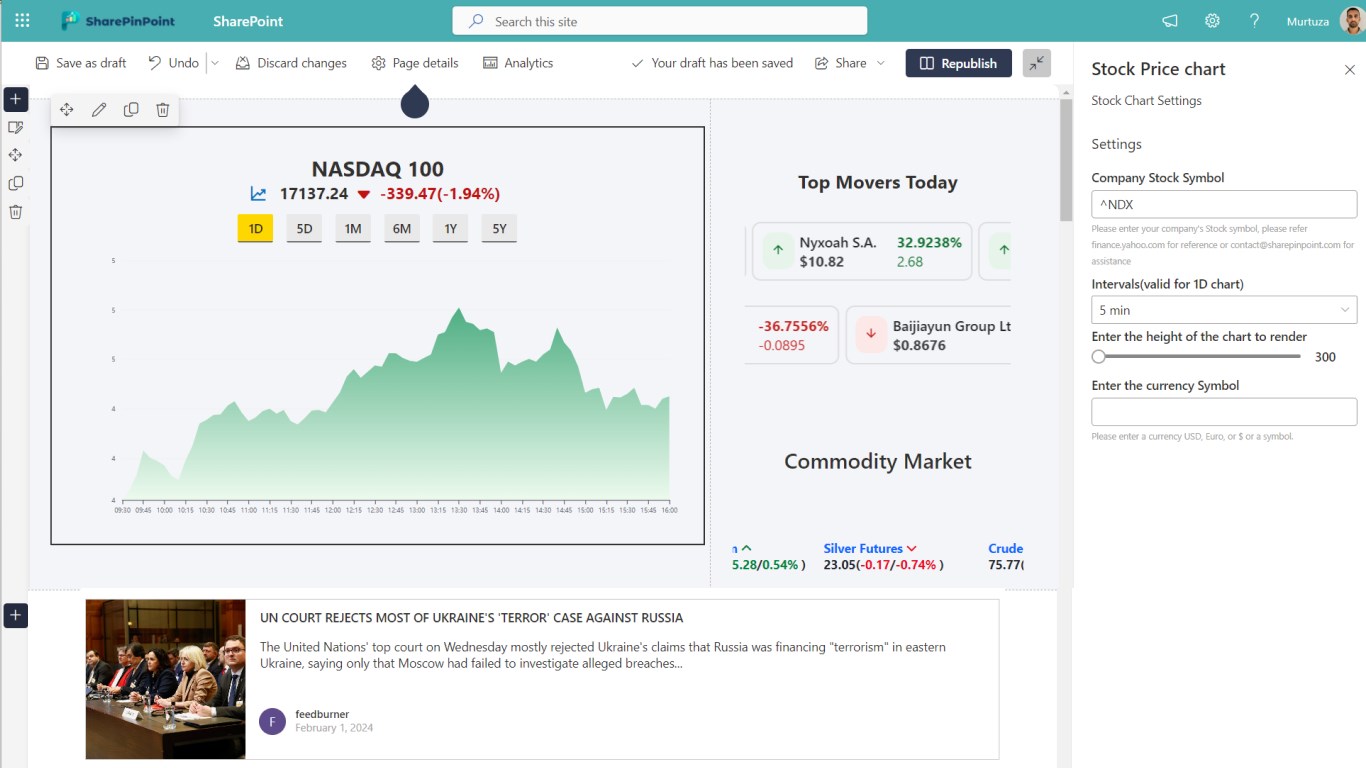Viewport: 1366px width, 768px height.
Task: Delete the stock chart web part
Action: [x=163, y=110]
